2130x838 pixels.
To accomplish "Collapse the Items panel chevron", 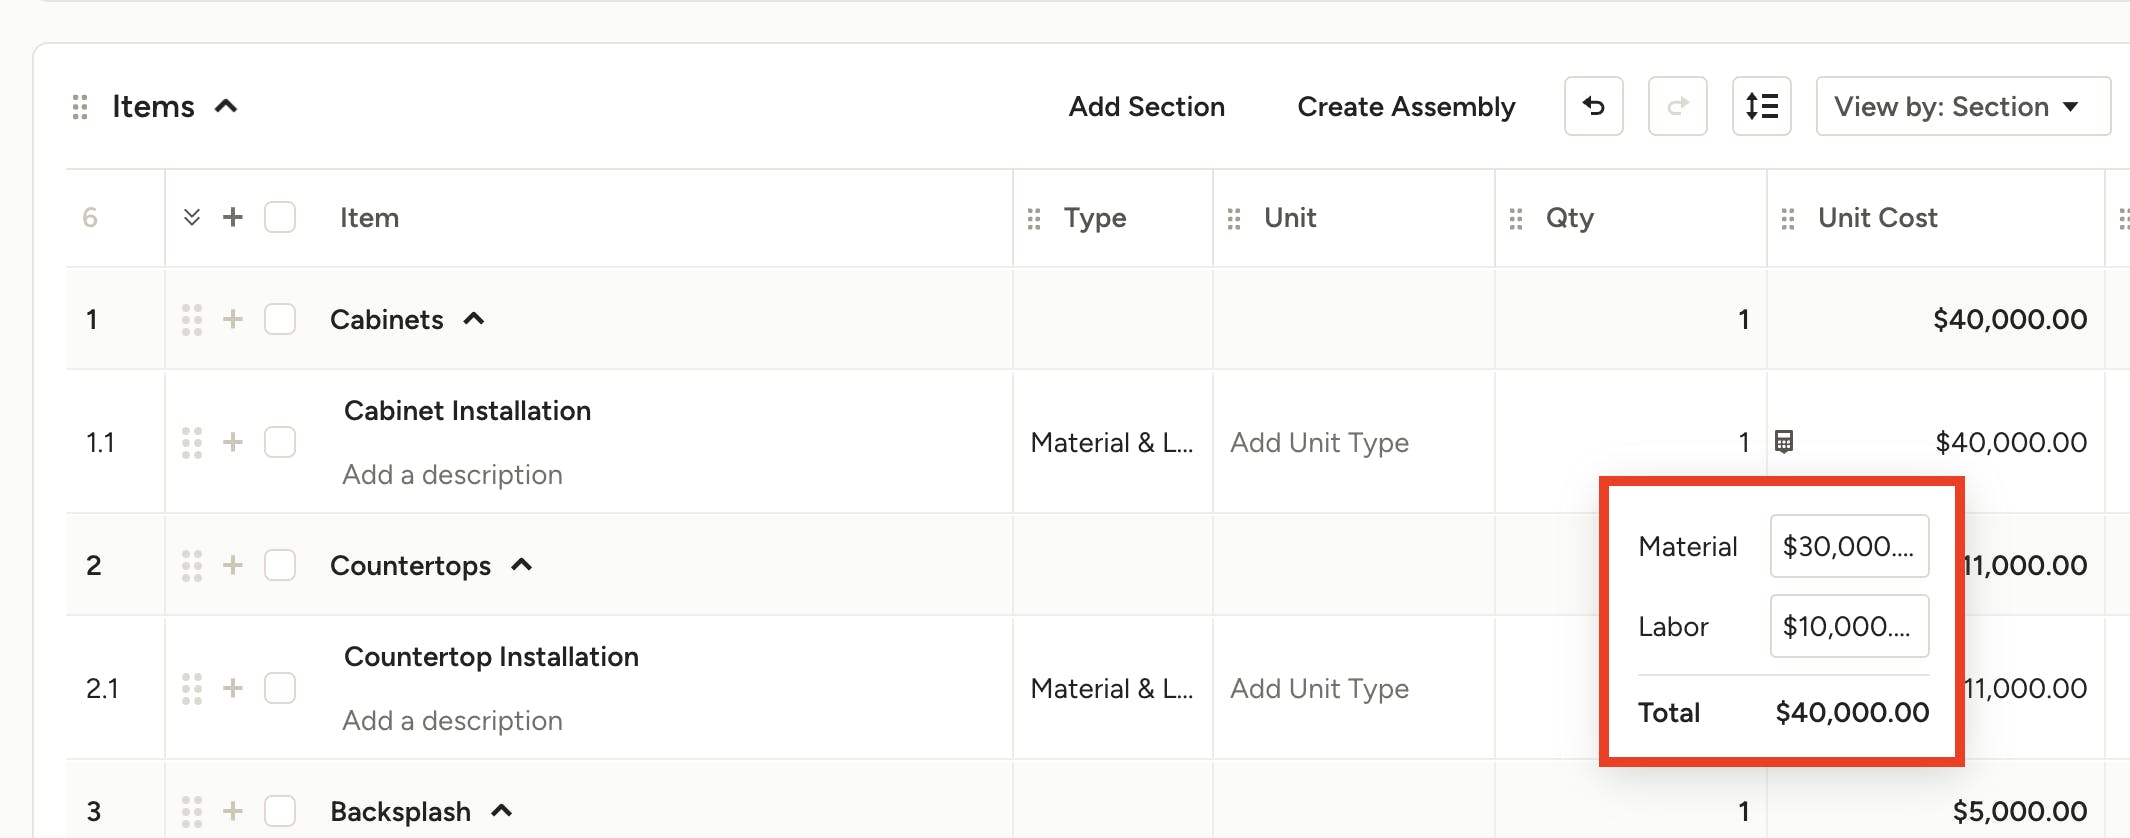I will (x=227, y=106).
